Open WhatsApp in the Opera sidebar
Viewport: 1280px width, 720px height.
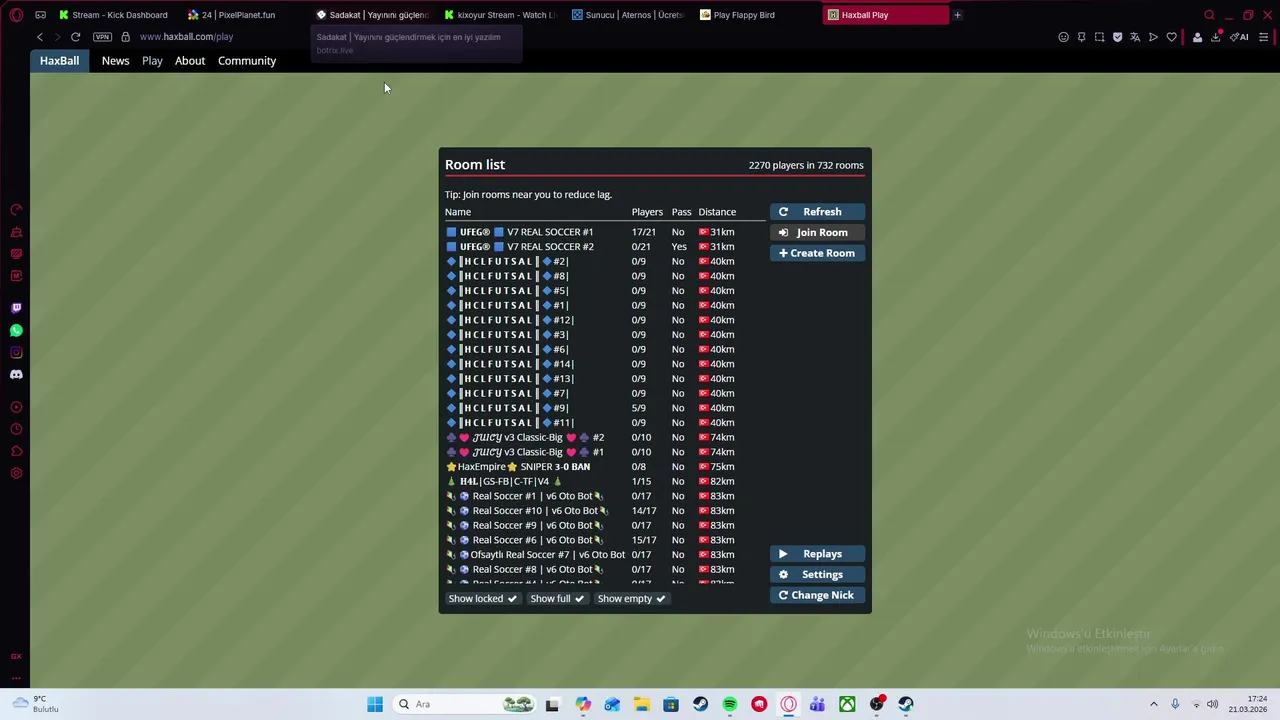point(16,330)
